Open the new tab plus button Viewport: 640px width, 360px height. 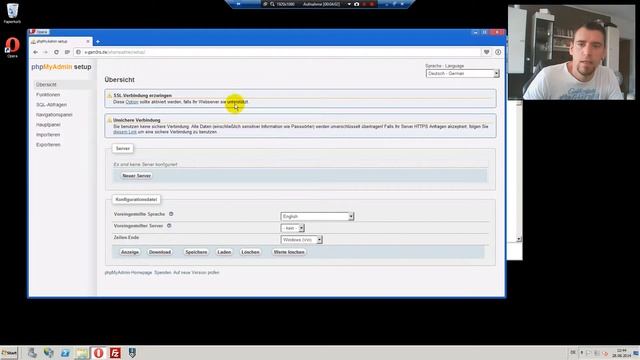coord(98,42)
